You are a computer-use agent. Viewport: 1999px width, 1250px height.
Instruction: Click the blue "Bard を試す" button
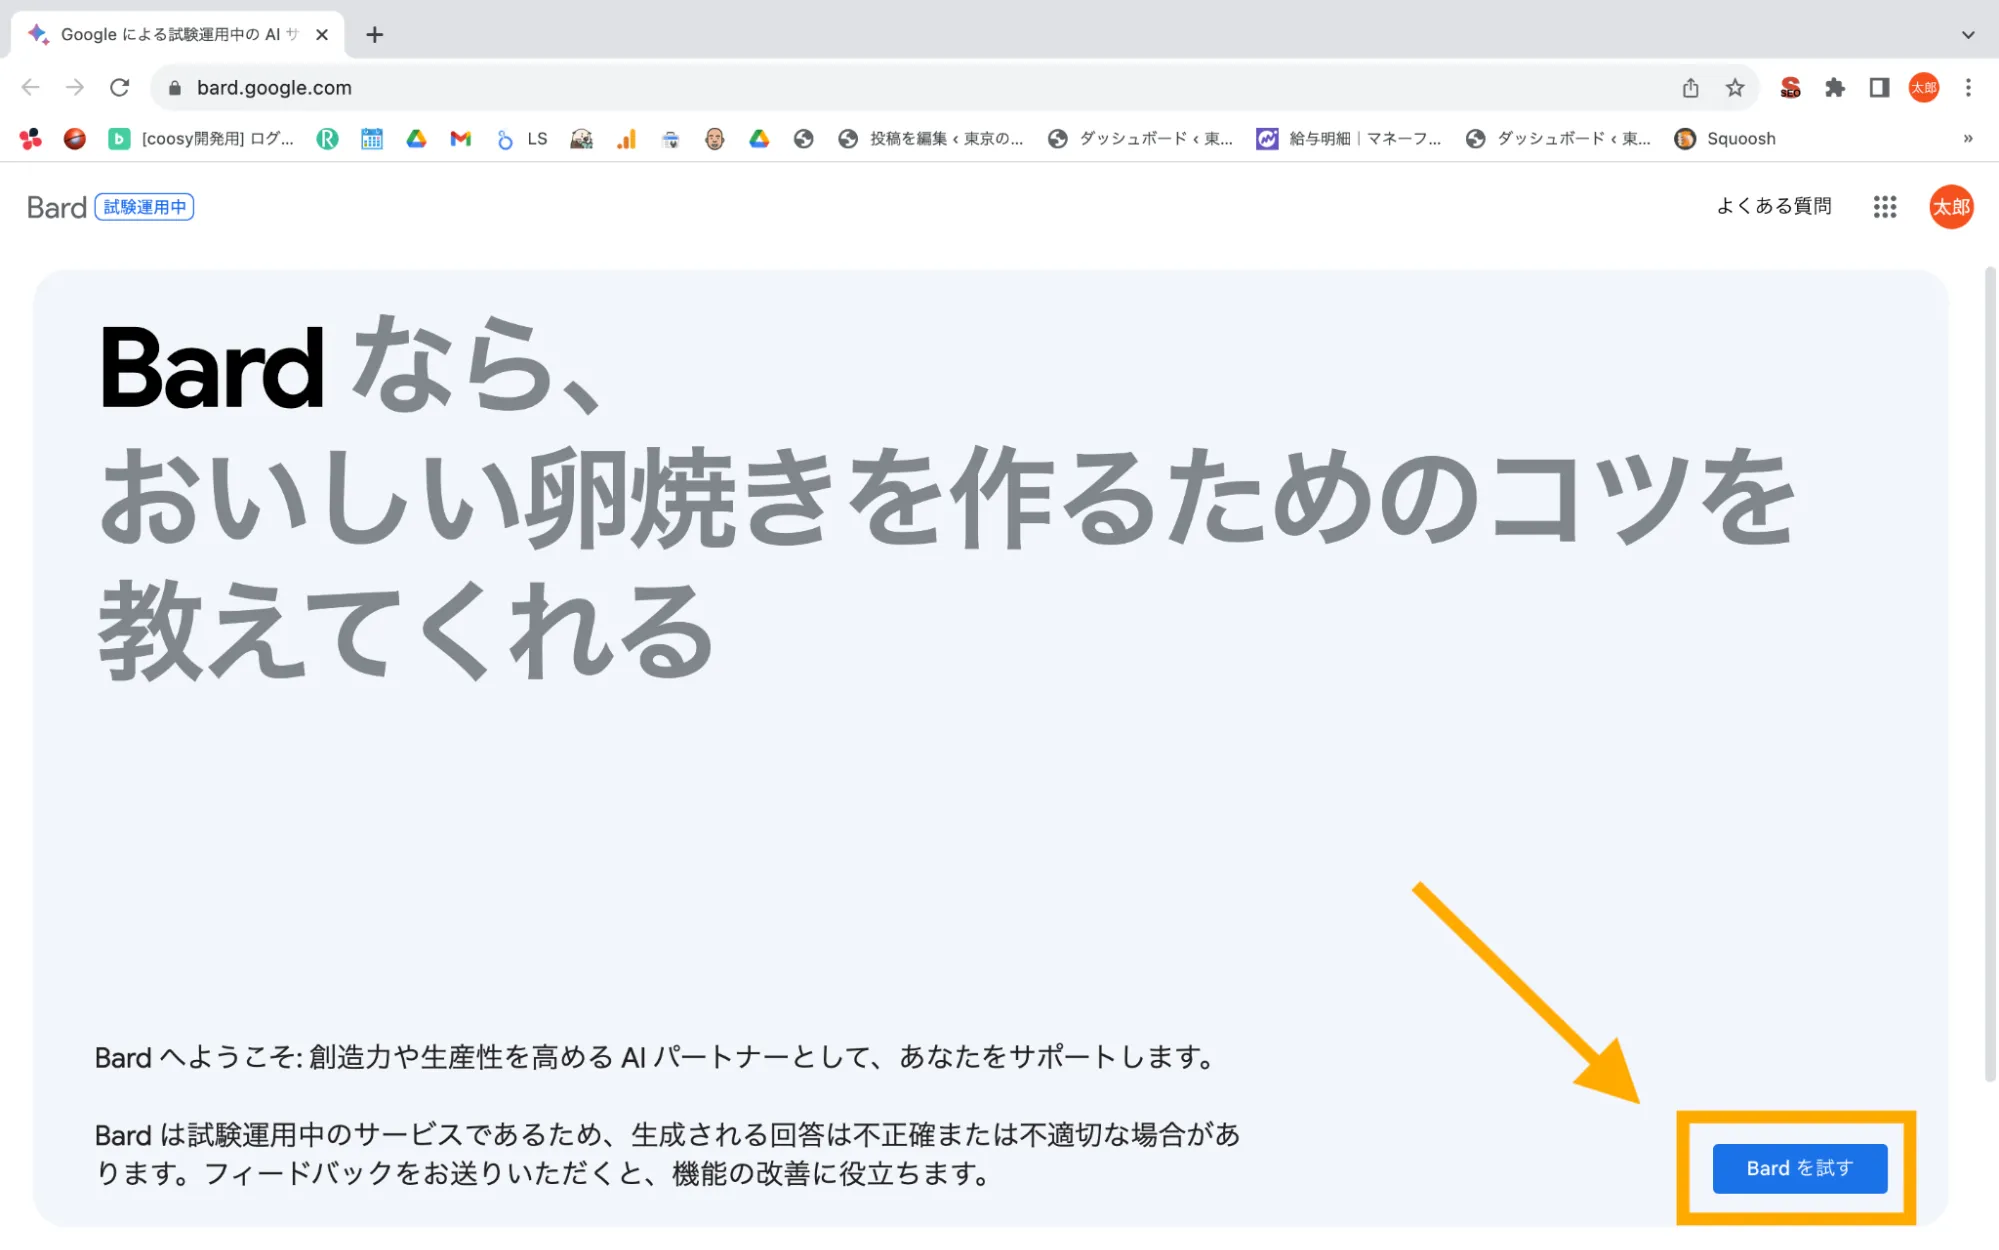pyautogui.click(x=1799, y=1168)
